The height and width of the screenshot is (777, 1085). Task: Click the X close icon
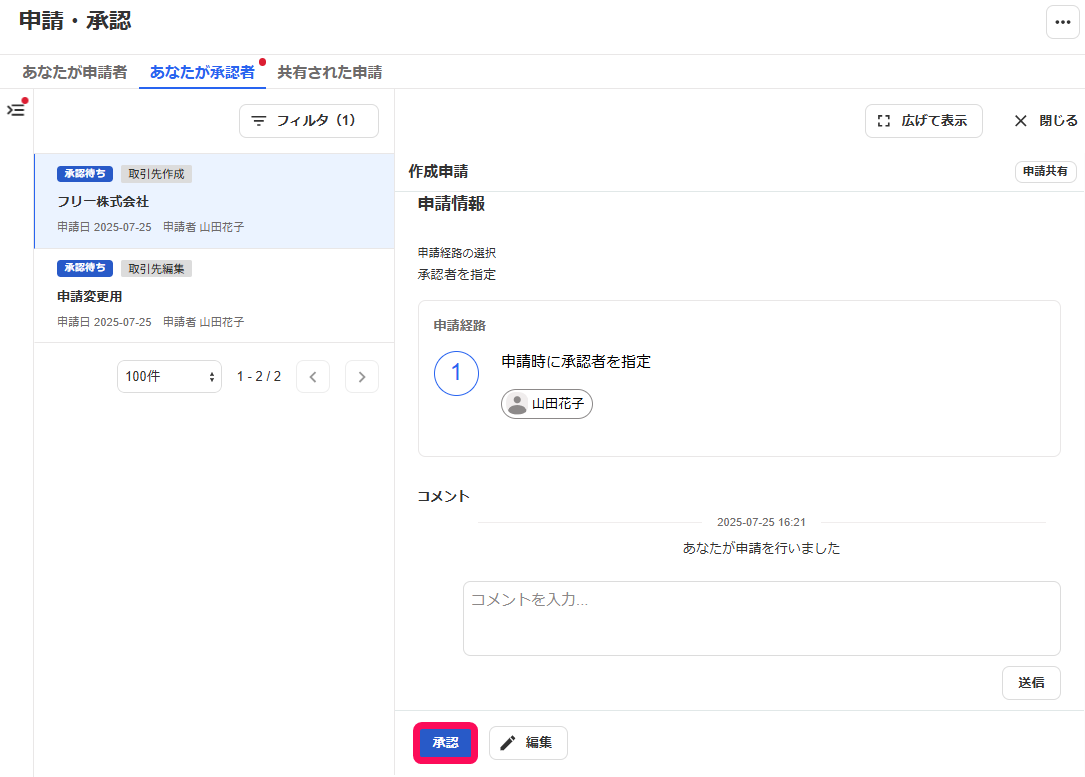pos(1021,121)
